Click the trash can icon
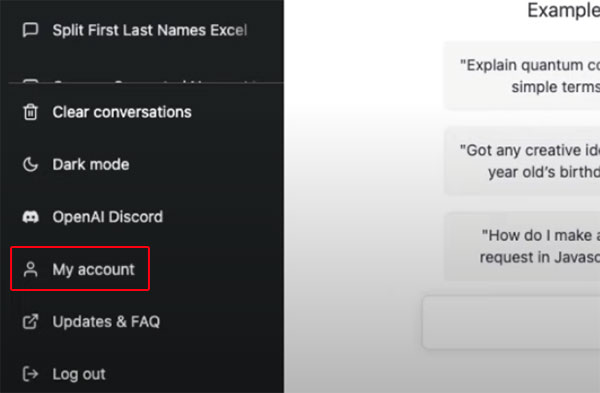Viewport: 600px width, 393px height. tap(30, 112)
